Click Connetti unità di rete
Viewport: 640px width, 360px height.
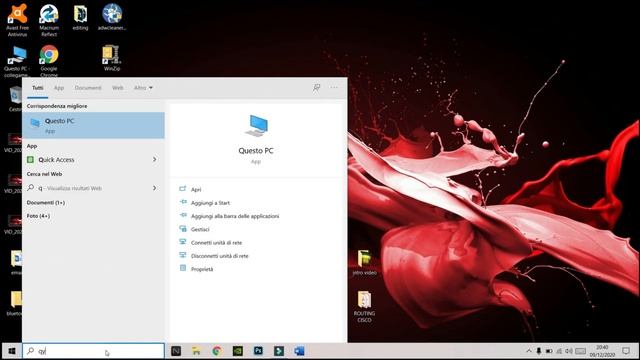click(216, 242)
